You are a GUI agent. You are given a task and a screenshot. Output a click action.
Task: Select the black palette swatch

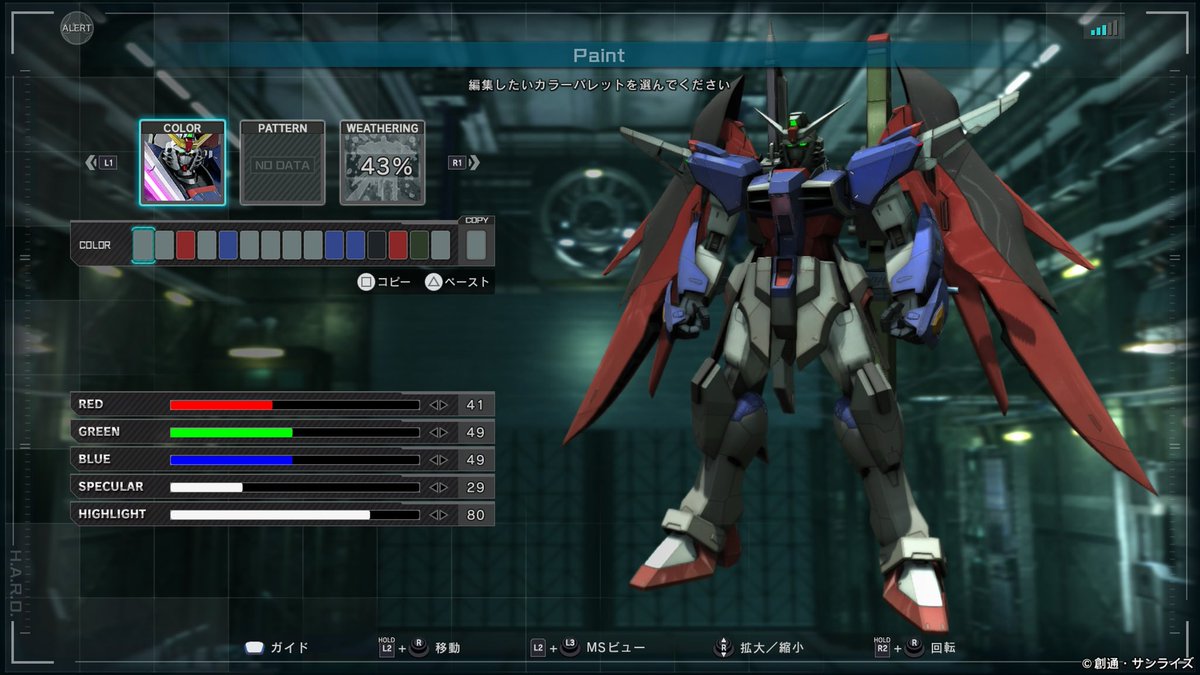coord(376,245)
